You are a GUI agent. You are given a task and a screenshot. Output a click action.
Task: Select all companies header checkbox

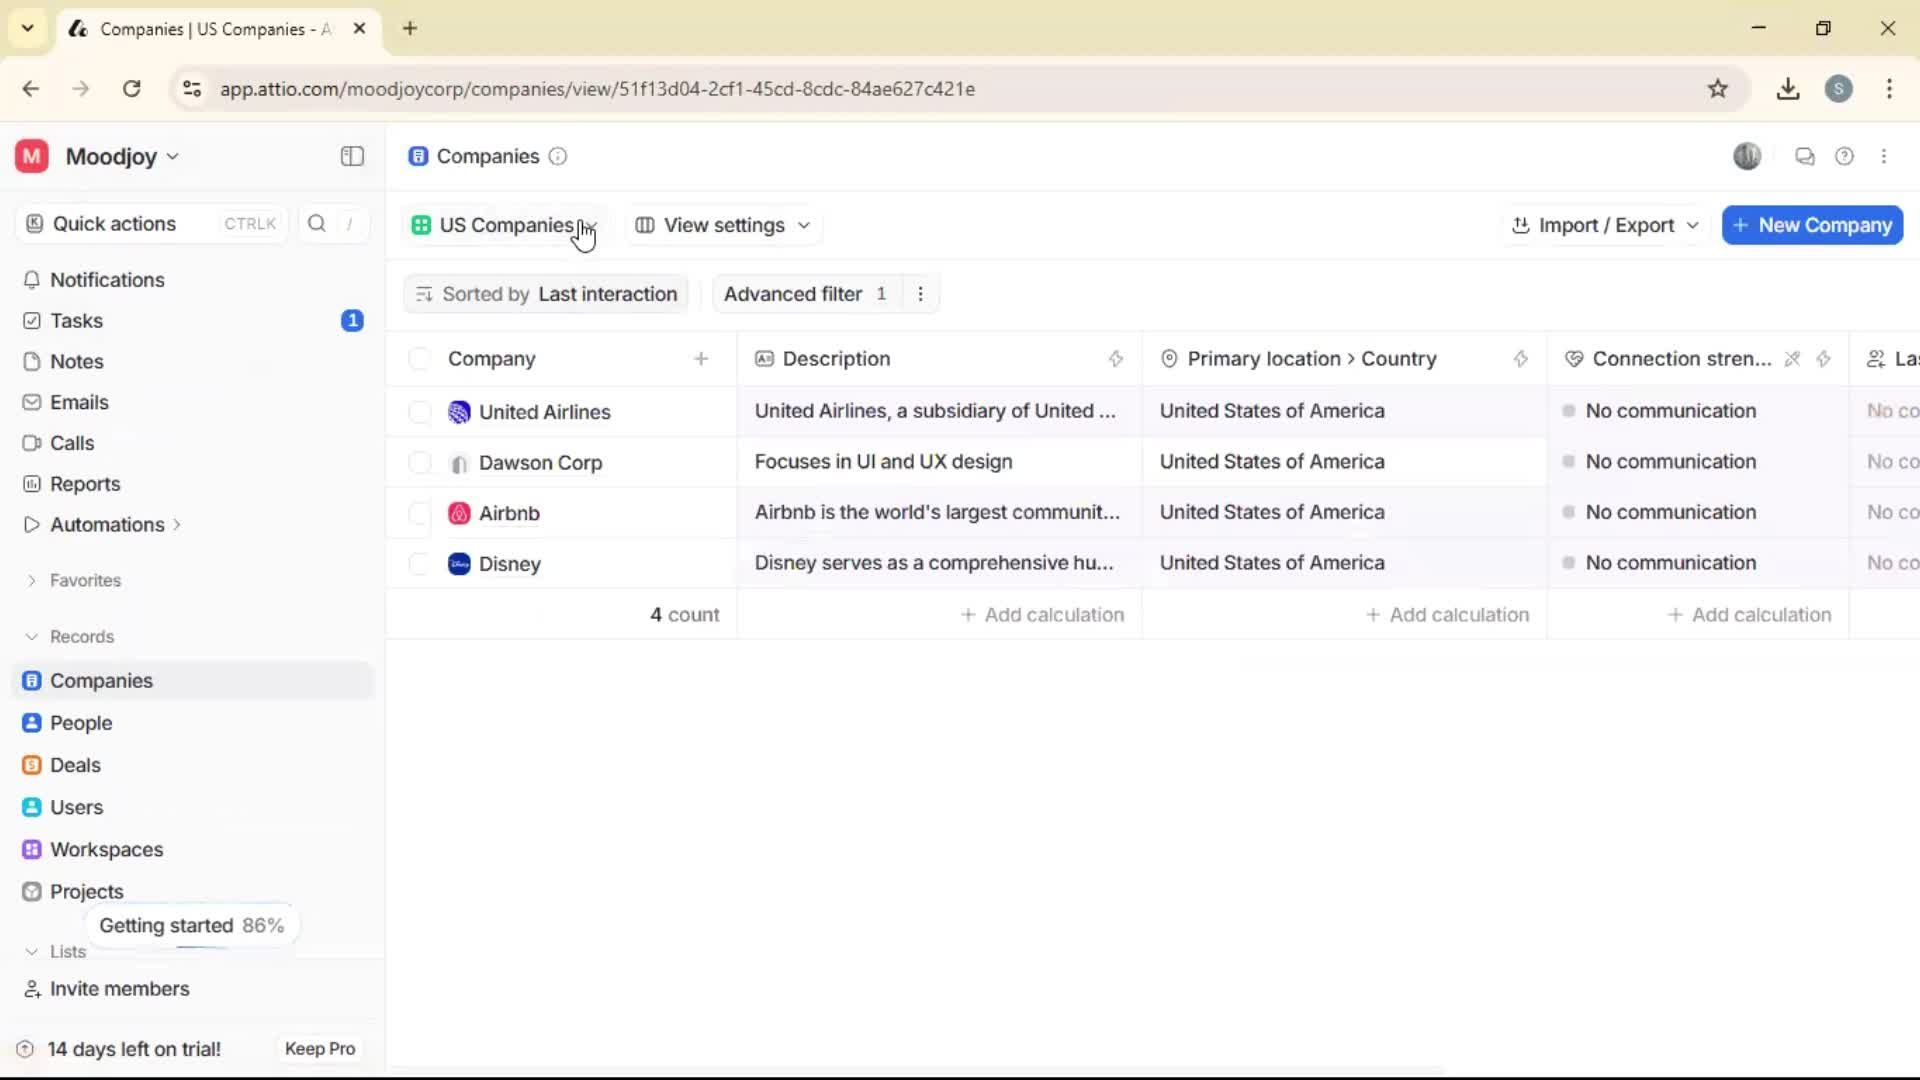419,359
